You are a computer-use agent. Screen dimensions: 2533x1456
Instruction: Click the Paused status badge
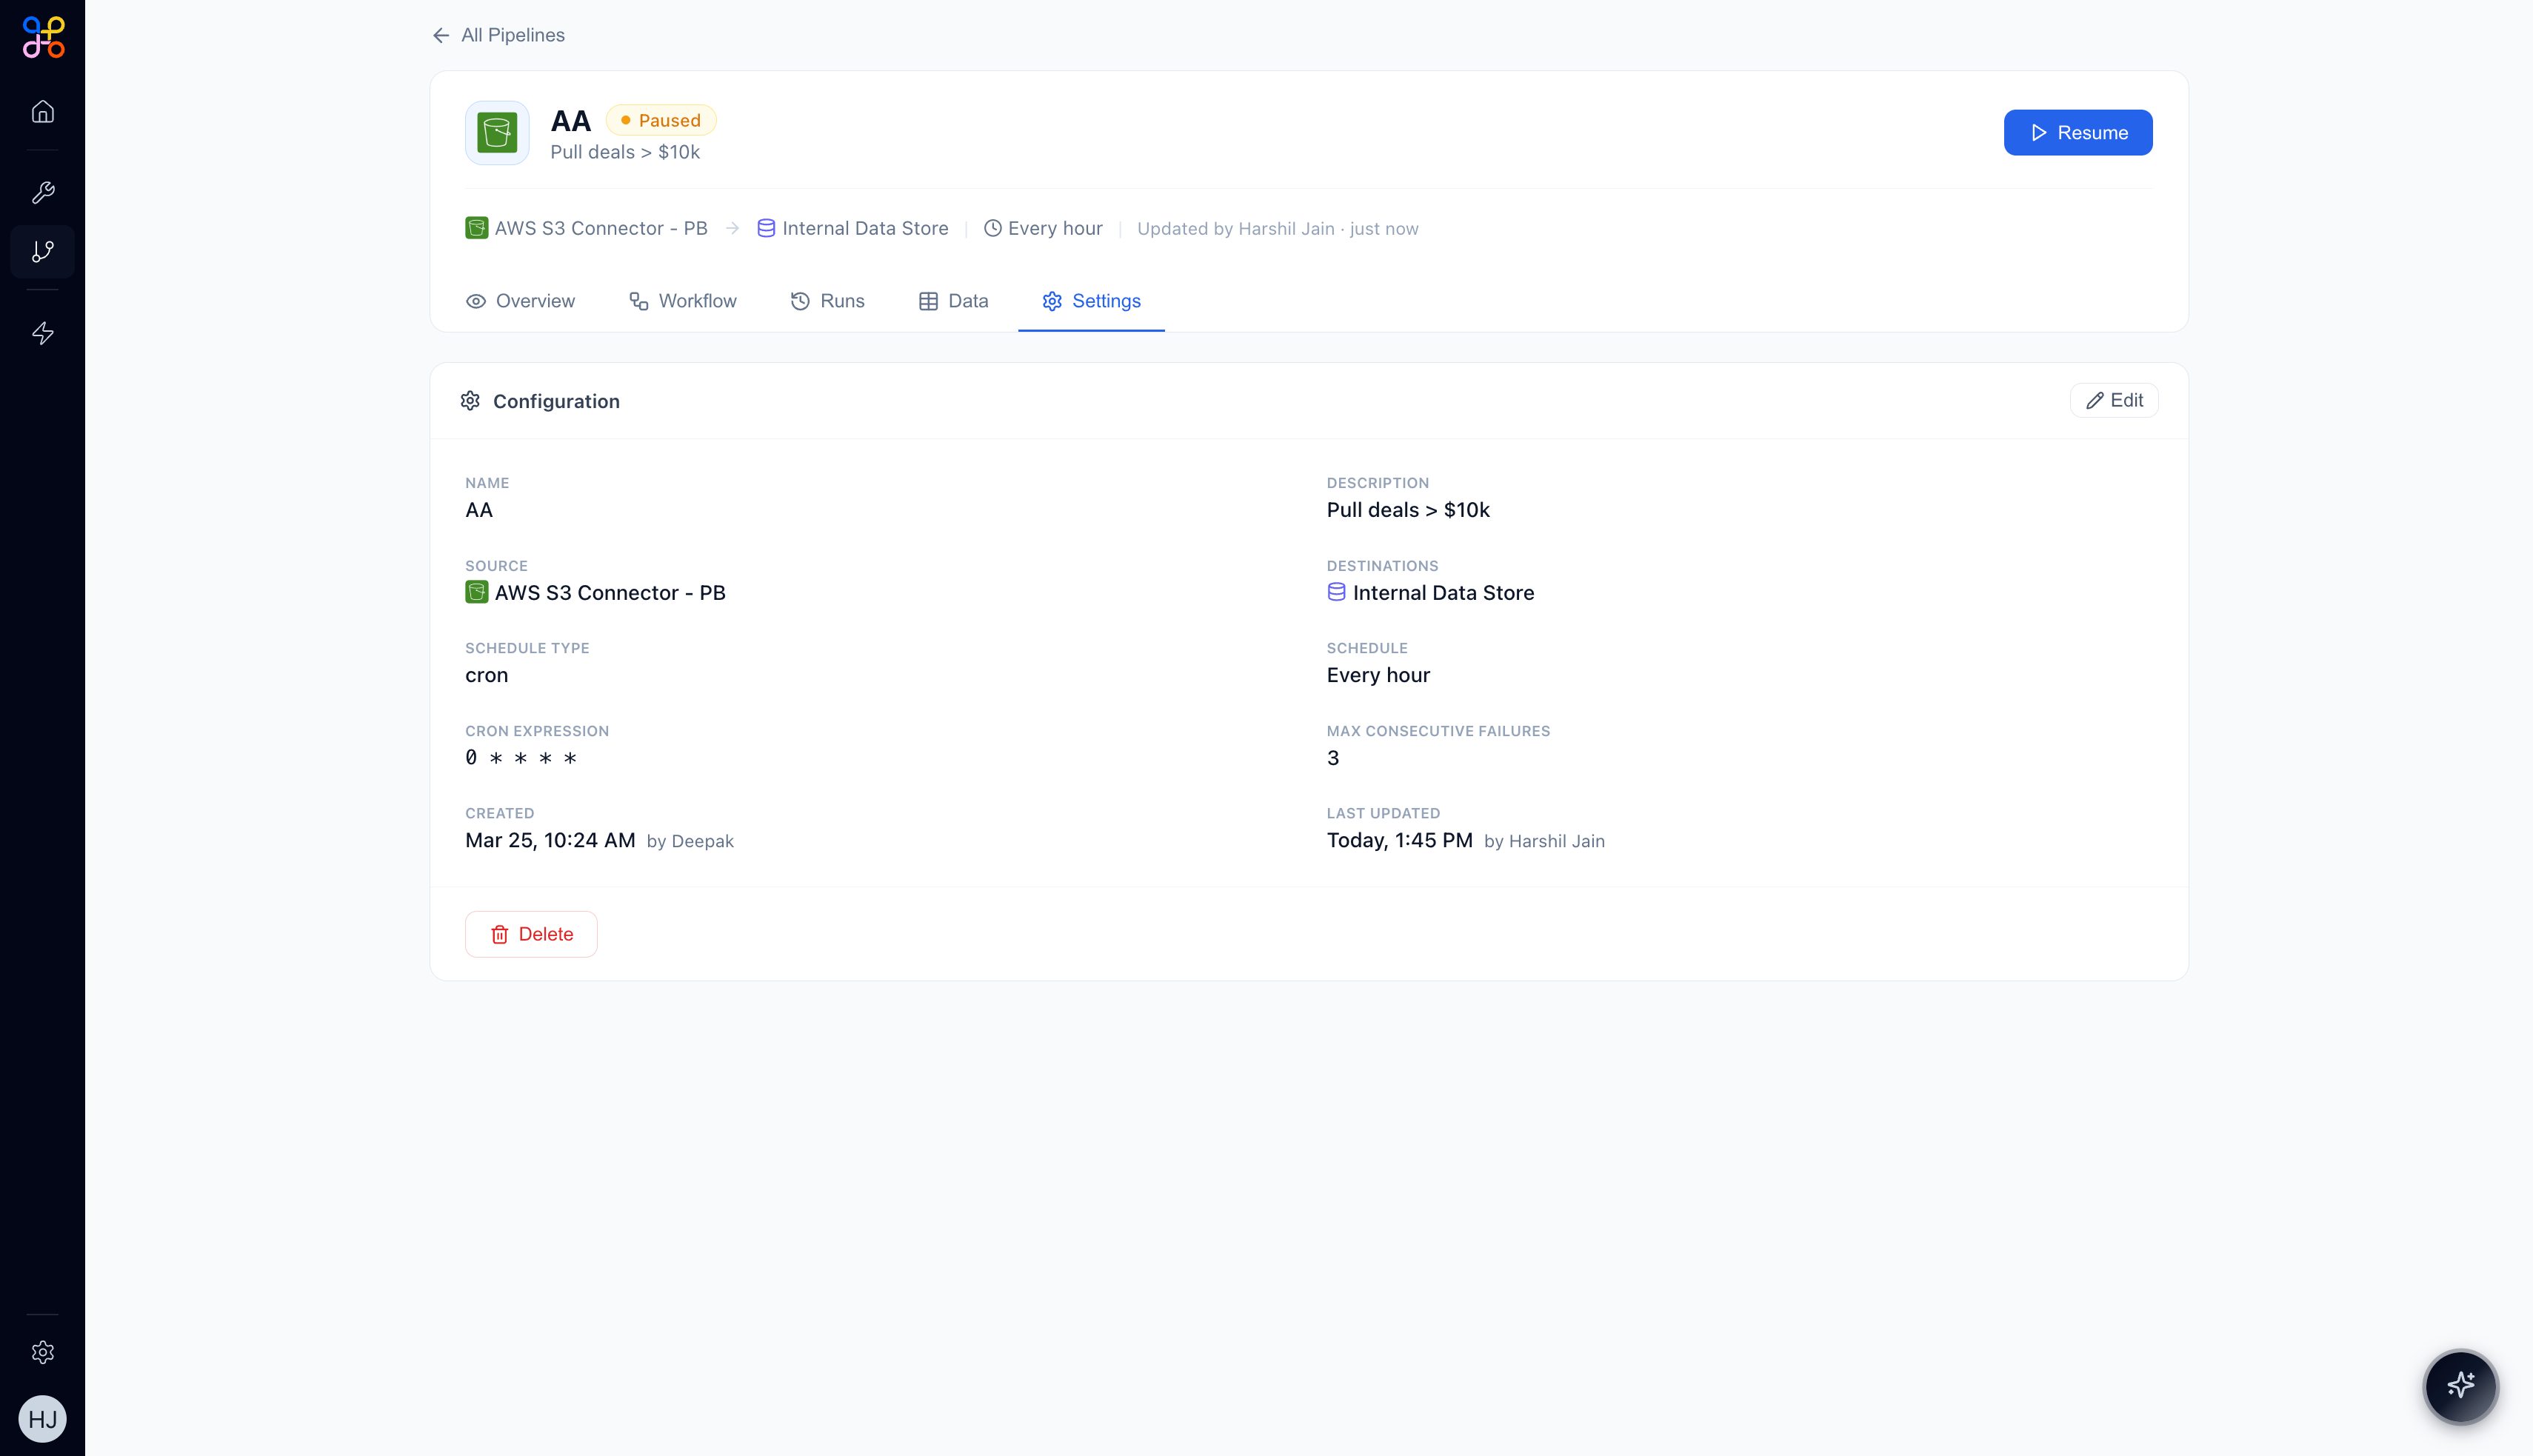click(x=661, y=120)
